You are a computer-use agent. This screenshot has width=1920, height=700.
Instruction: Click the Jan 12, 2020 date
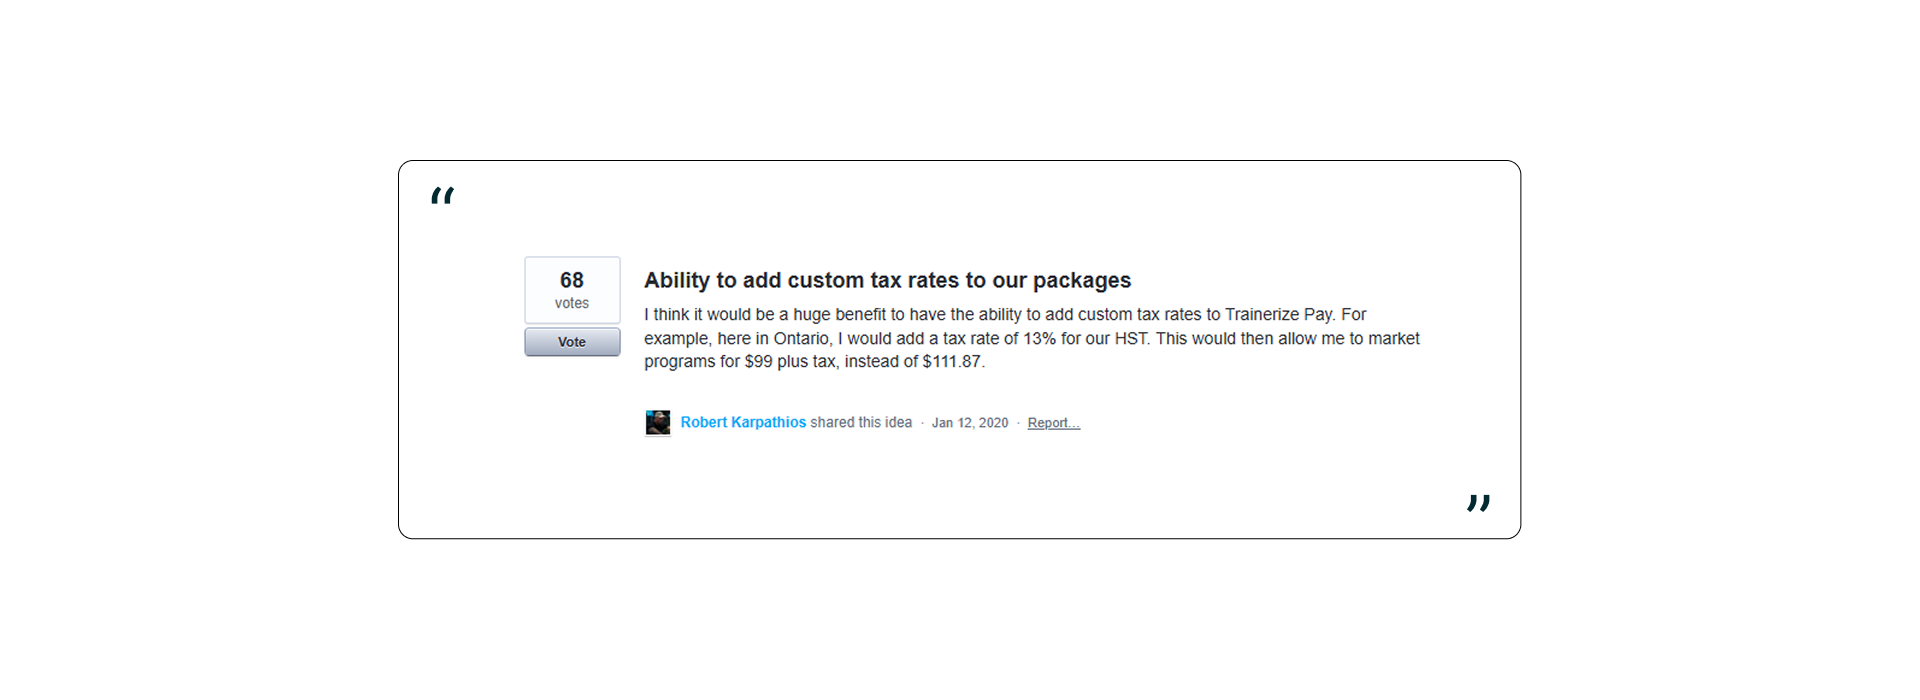point(970,423)
